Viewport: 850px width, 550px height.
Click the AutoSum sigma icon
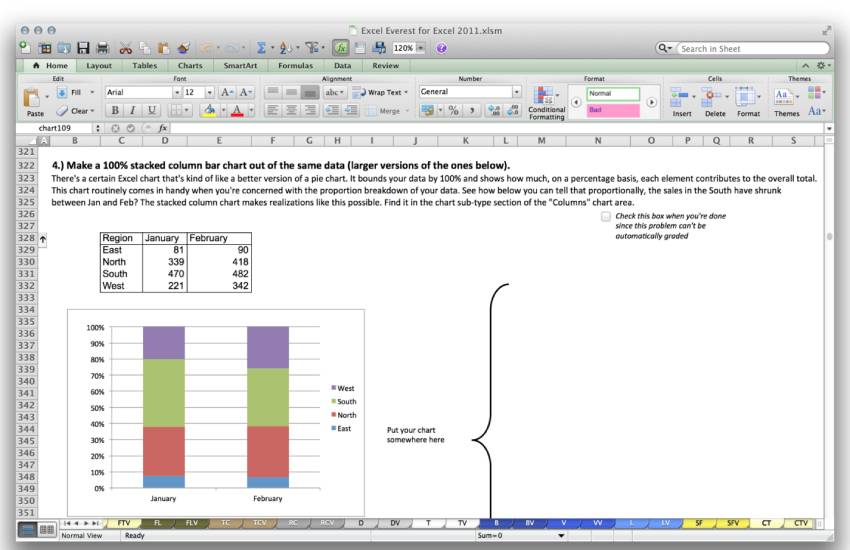coord(261,48)
